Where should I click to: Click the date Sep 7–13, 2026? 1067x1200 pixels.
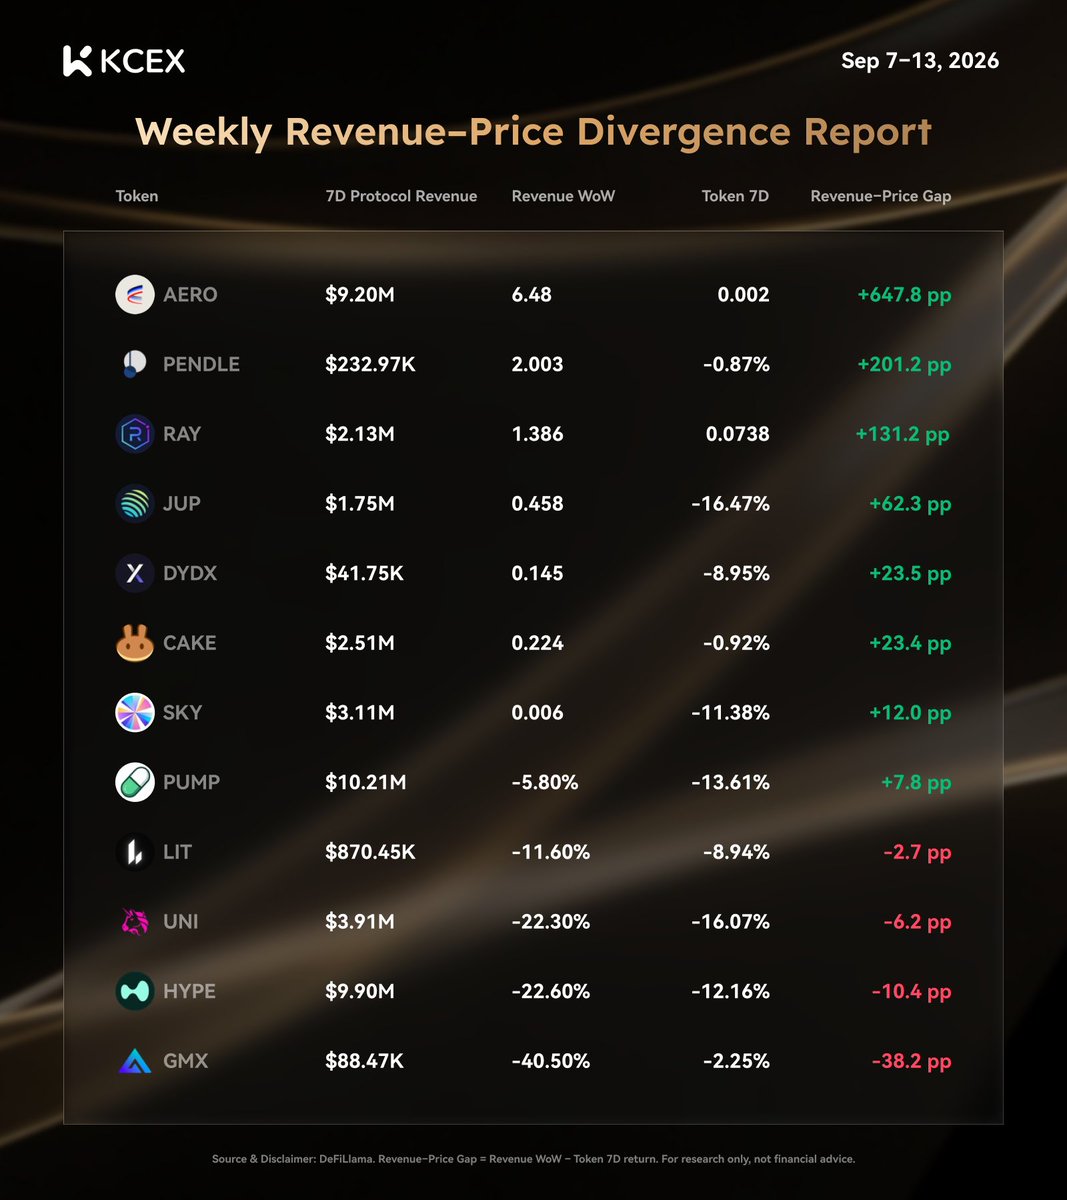[920, 60]
